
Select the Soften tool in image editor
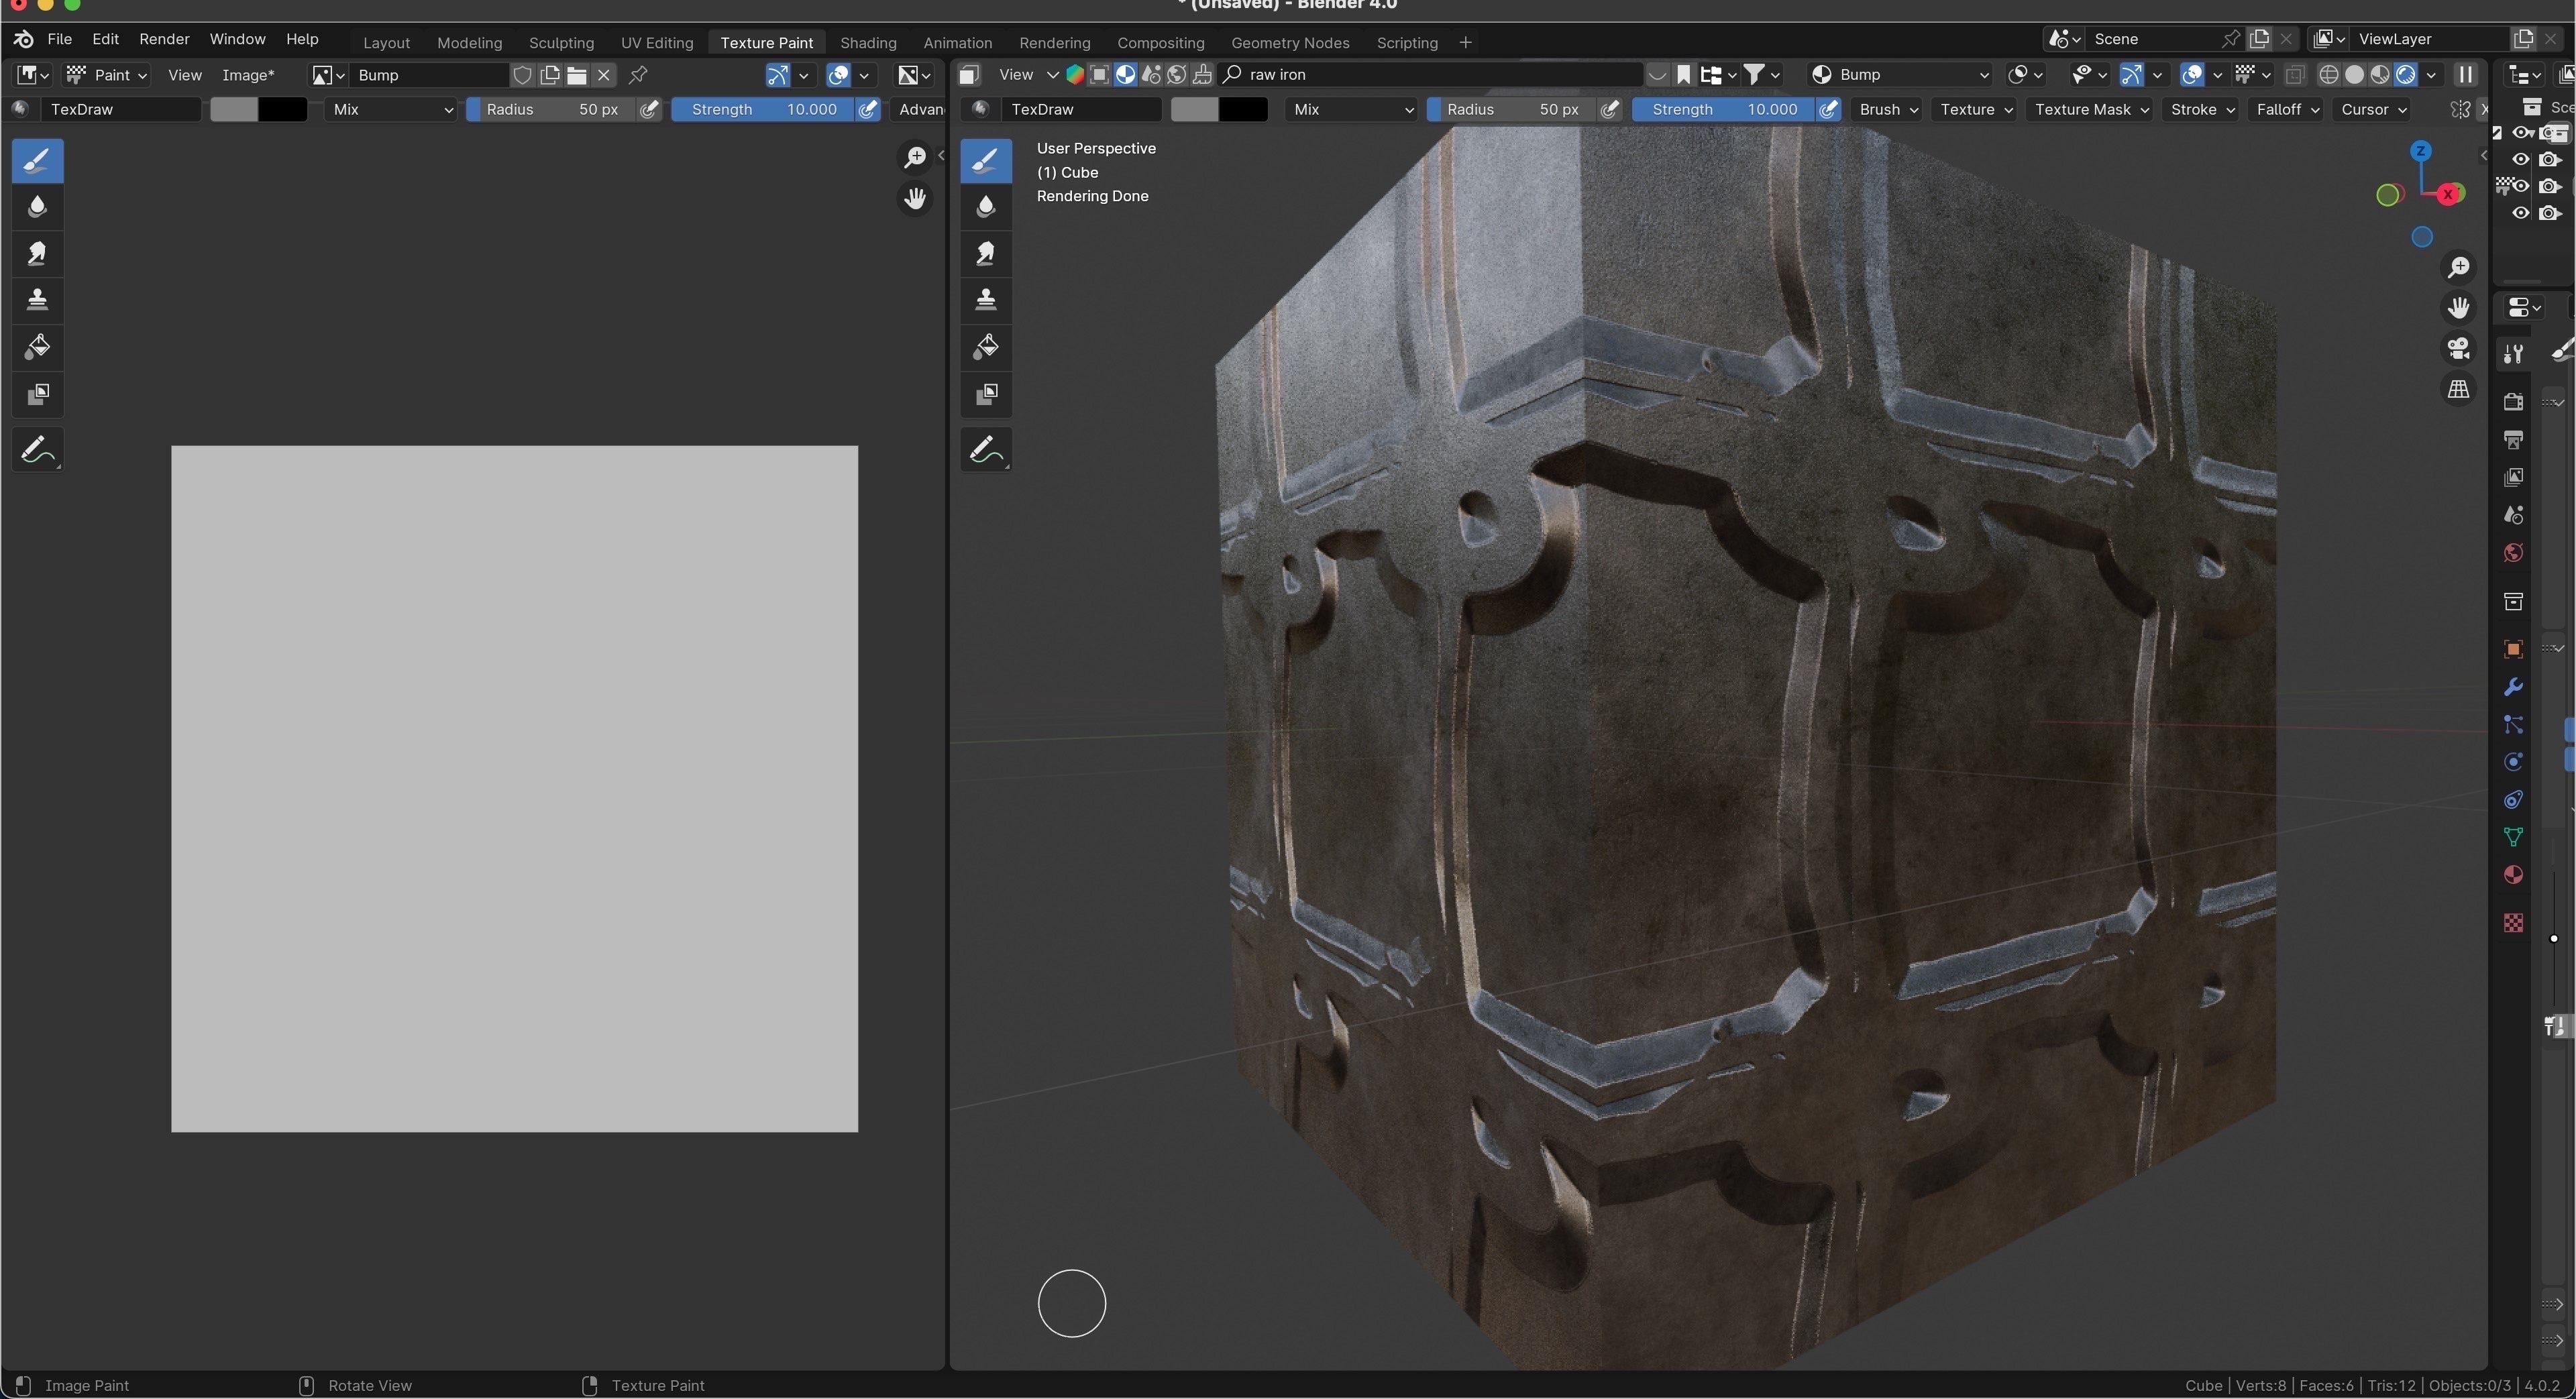point(38,207)
